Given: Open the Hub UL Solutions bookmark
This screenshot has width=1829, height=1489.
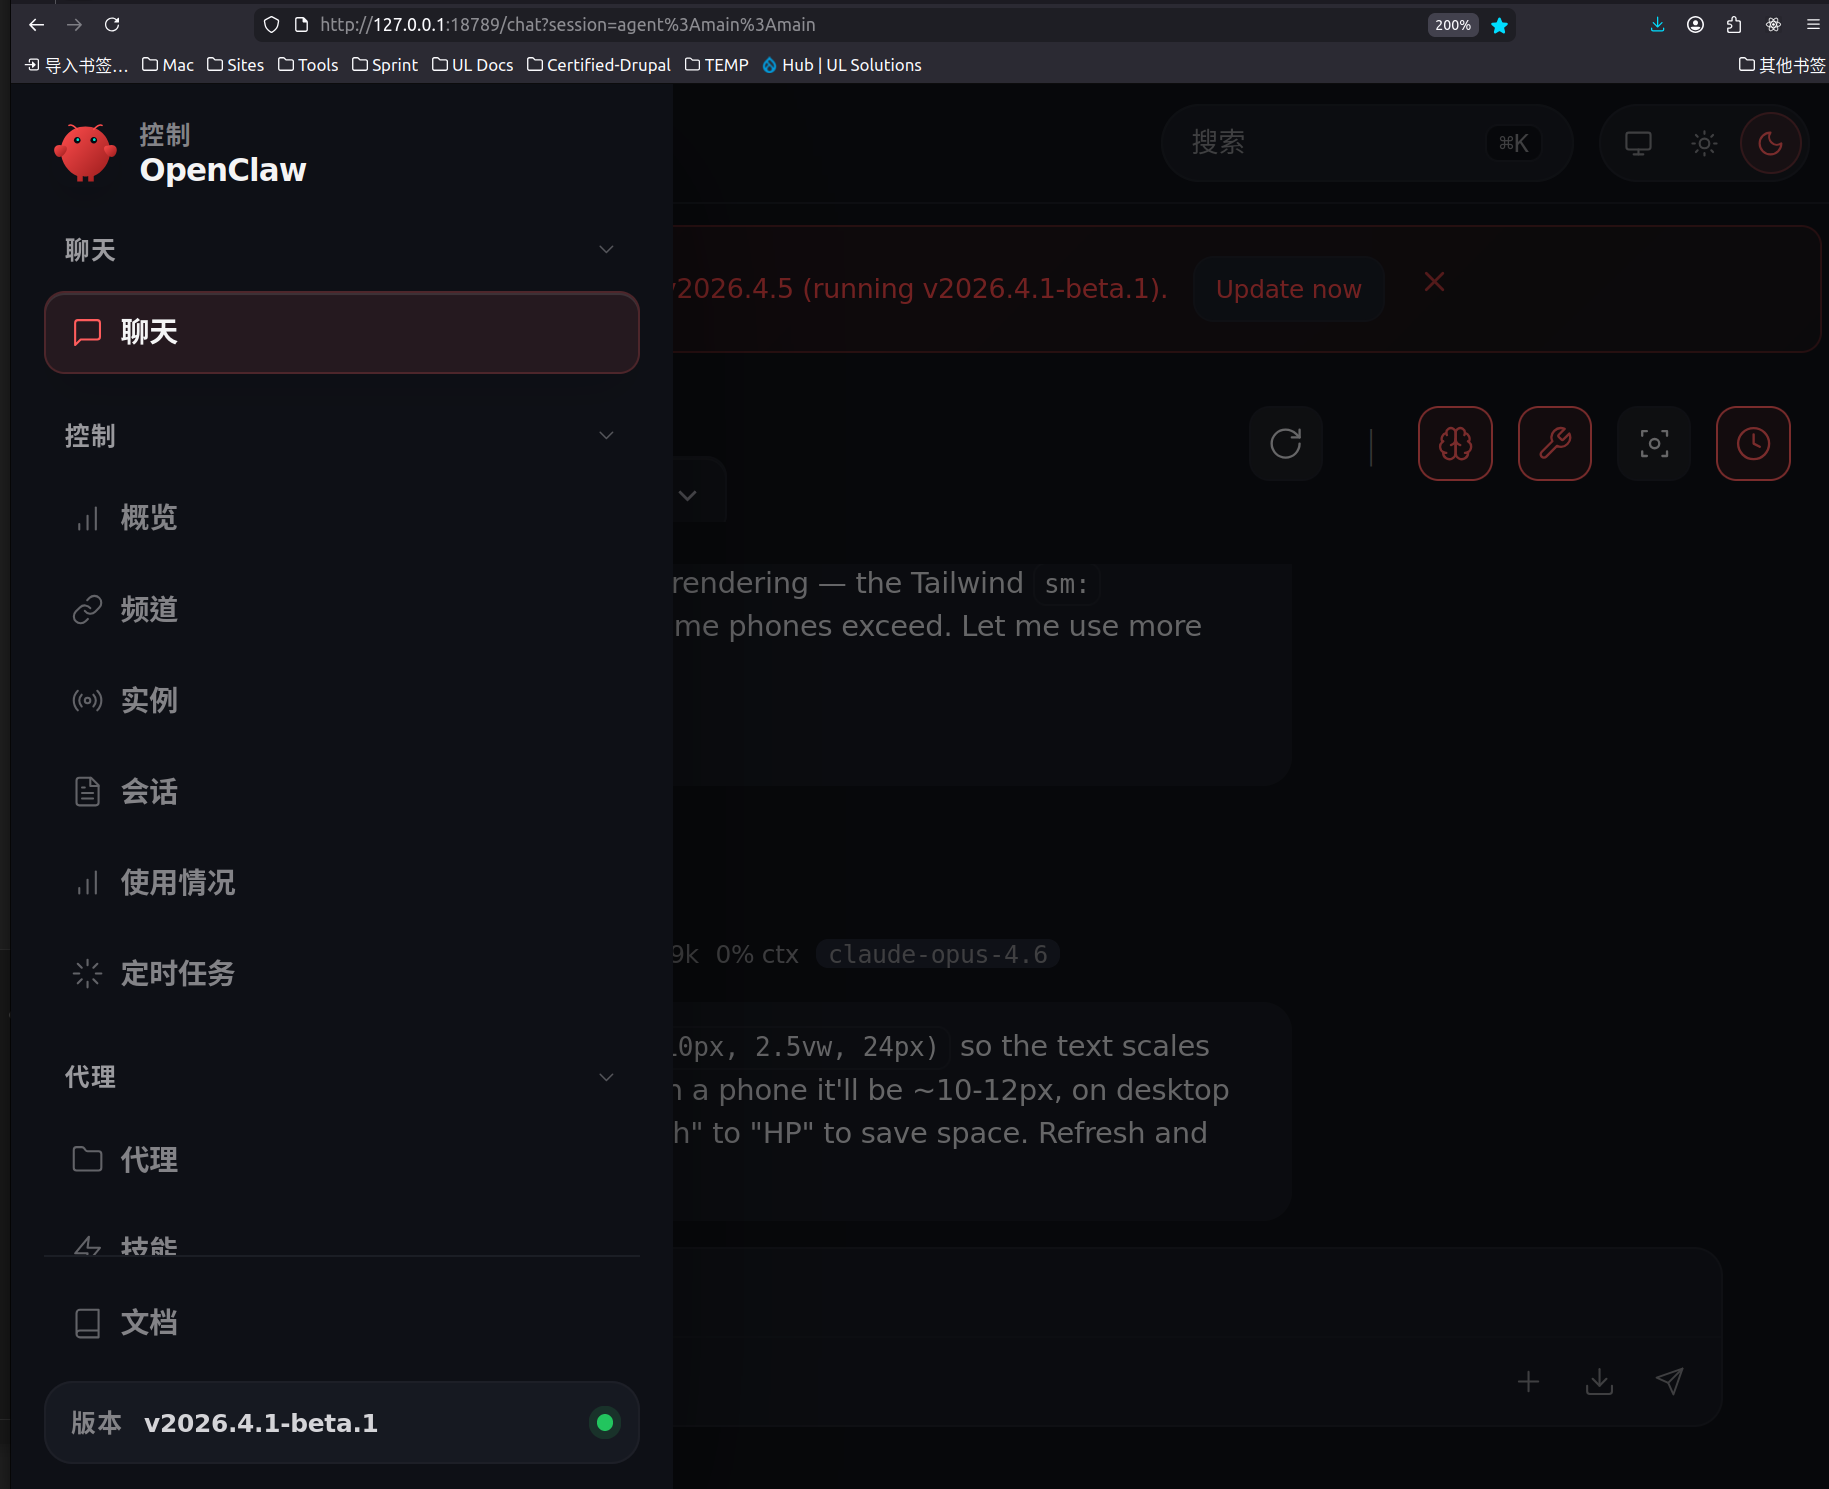Looking at the screenshot, I should pyautogui.click(x=841, y=64).
